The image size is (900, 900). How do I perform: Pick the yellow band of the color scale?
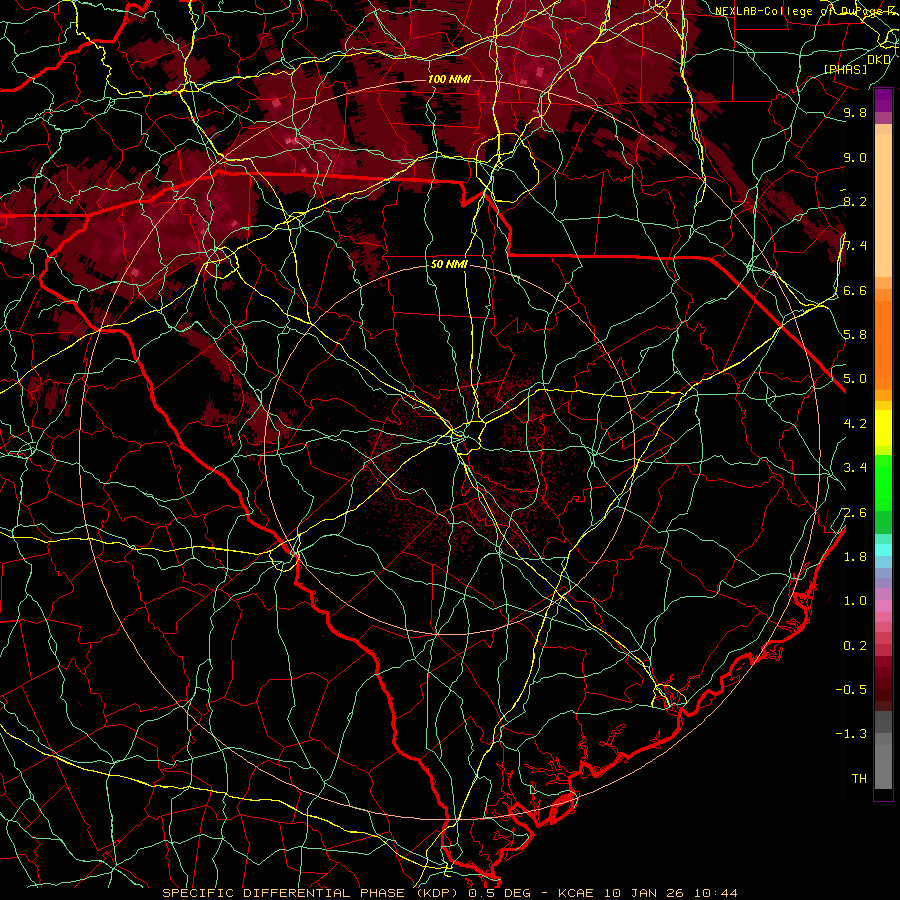883,428
